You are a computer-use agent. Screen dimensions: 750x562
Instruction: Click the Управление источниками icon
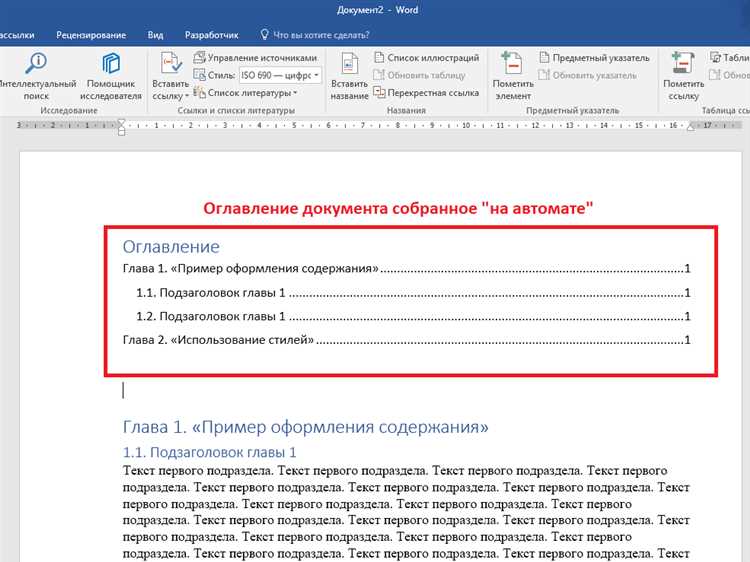click(199, 58)
